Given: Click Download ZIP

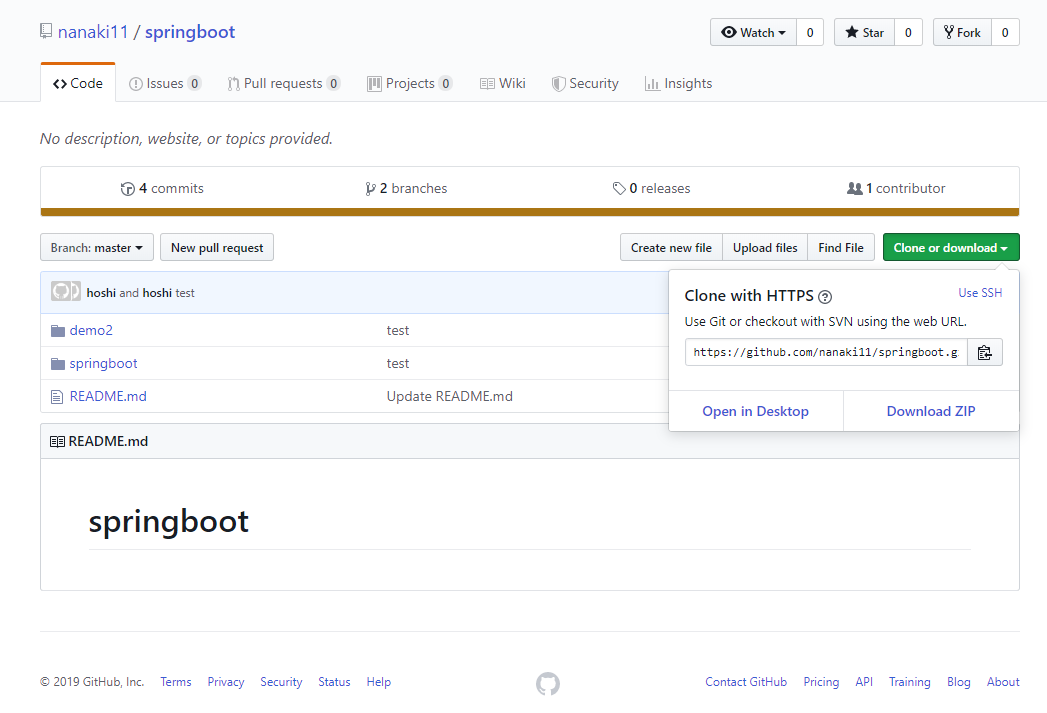Looking at the screenshot, I should (x=931, y=411).
